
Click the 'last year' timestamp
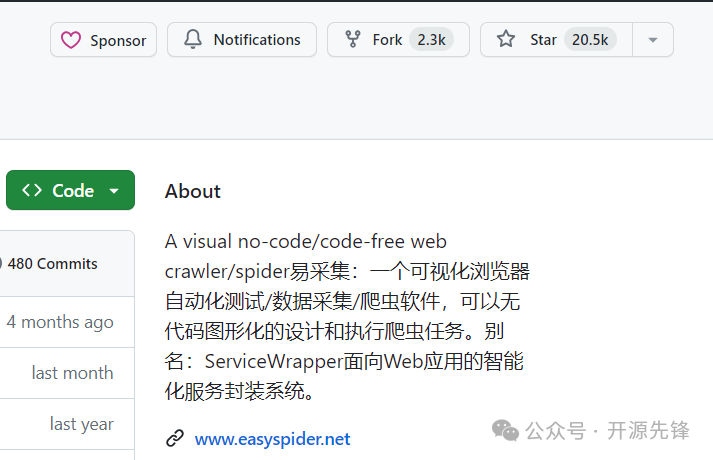[82, 424]
